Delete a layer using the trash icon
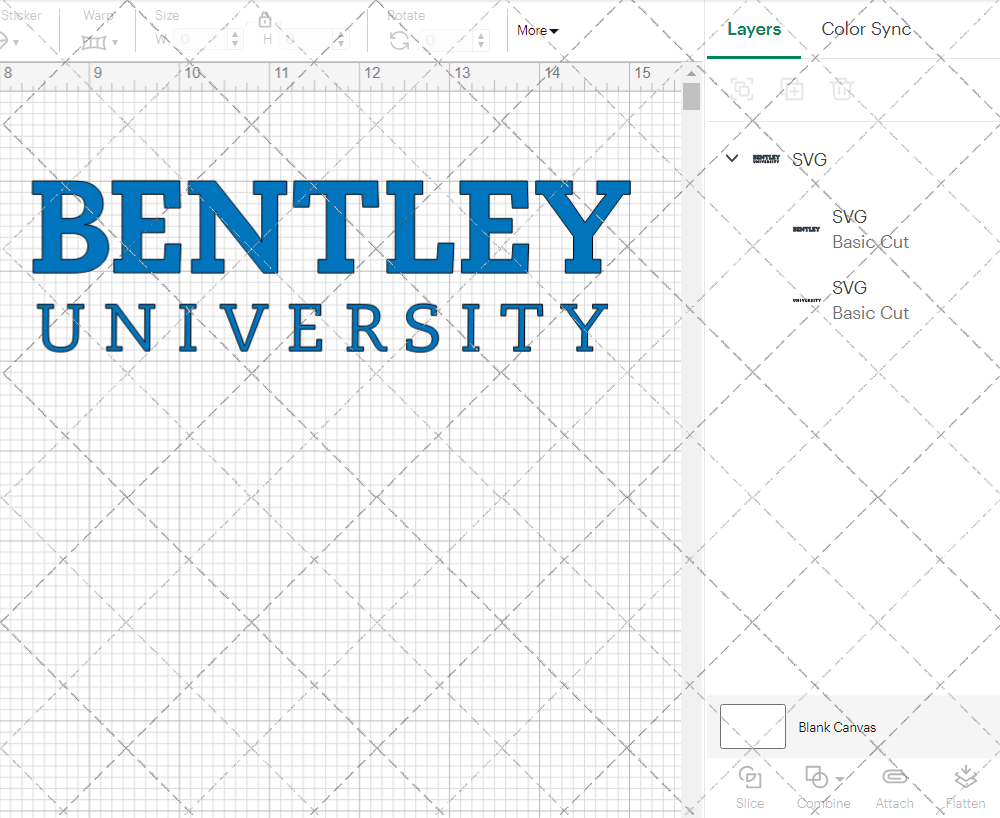The image size is (1000, 818). [843, 89]
